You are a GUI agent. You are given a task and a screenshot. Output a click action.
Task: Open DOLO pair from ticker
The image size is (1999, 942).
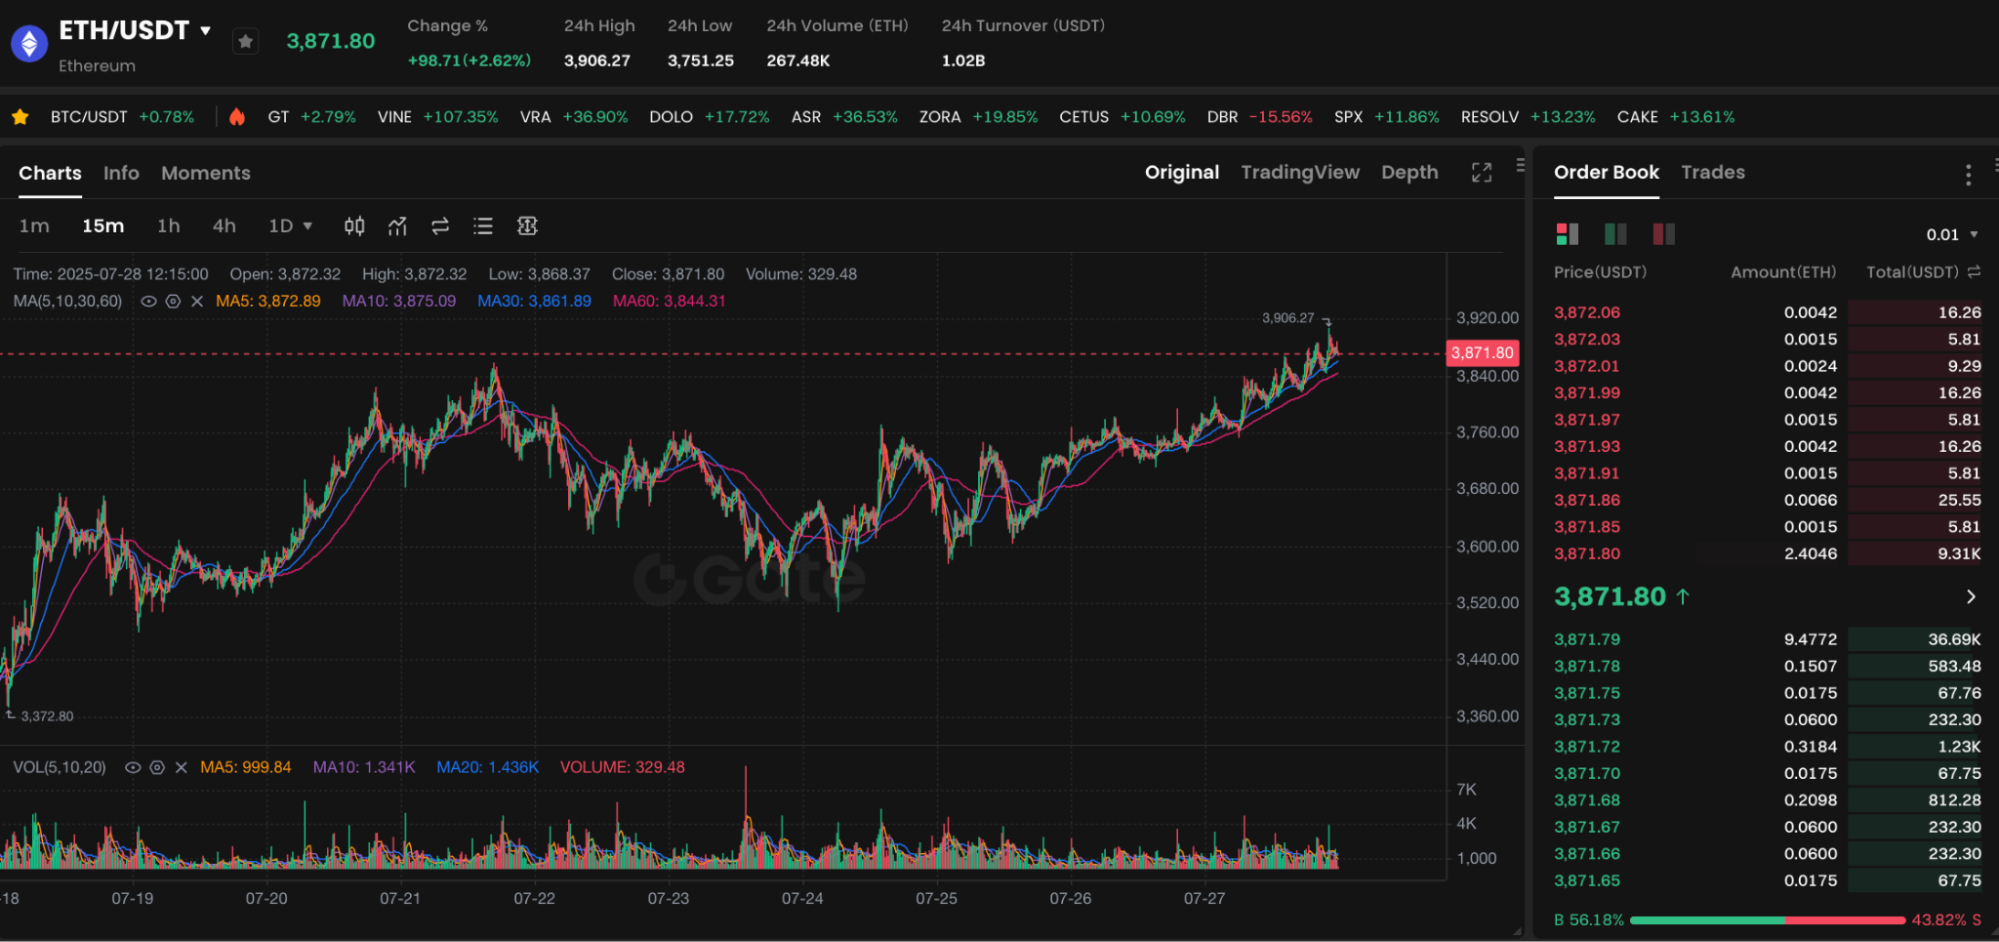tap(709, 117)
